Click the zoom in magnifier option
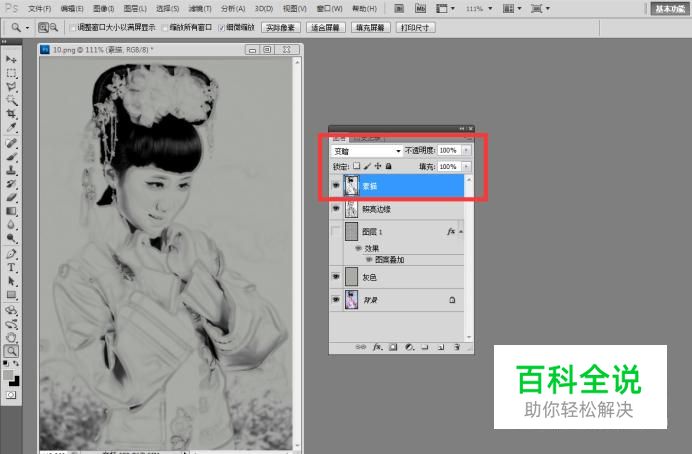This screenshot has height=454, width=692. 43,27
